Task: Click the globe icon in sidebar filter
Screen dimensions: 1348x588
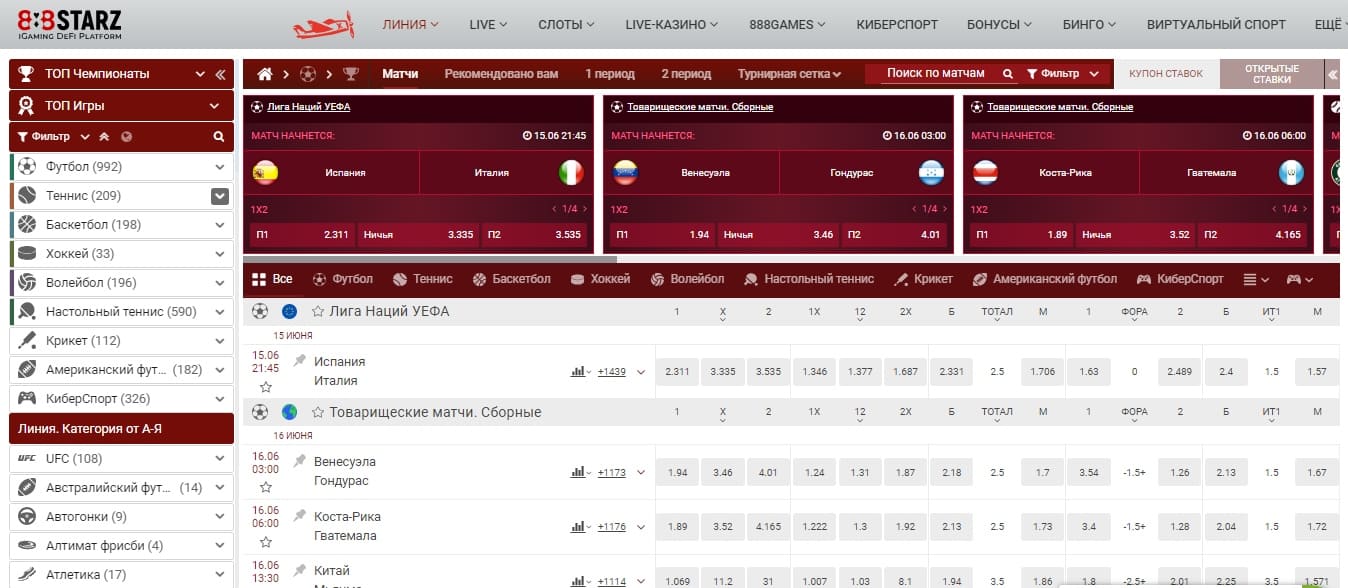Action: pyautogui.click(x=126, y=137)
